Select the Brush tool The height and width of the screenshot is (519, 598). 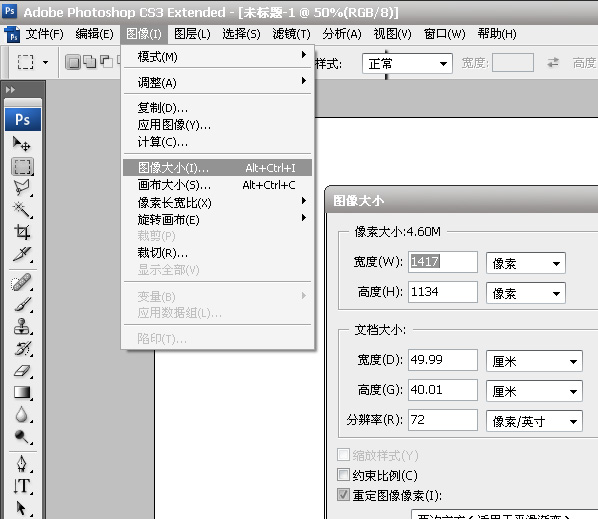pos(22,304)
